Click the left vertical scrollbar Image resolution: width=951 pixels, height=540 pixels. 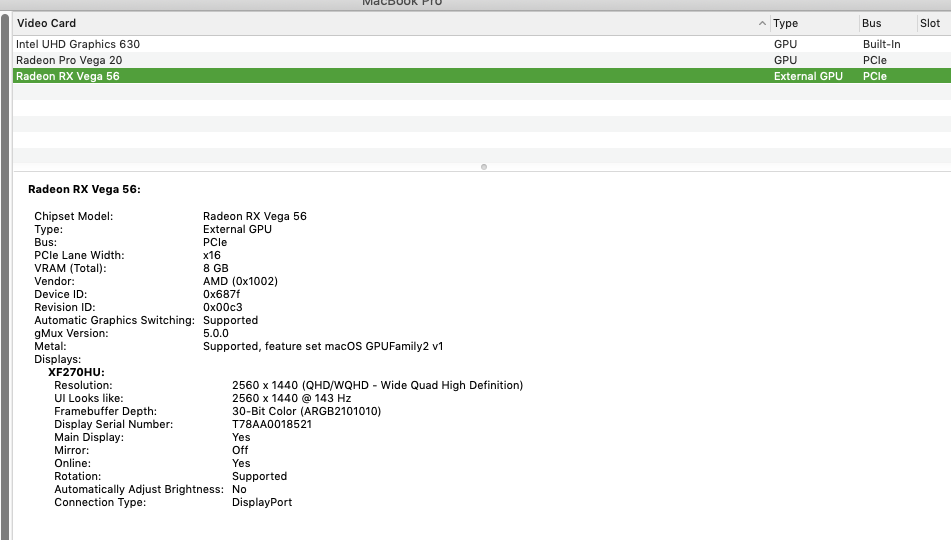[5, 276]
